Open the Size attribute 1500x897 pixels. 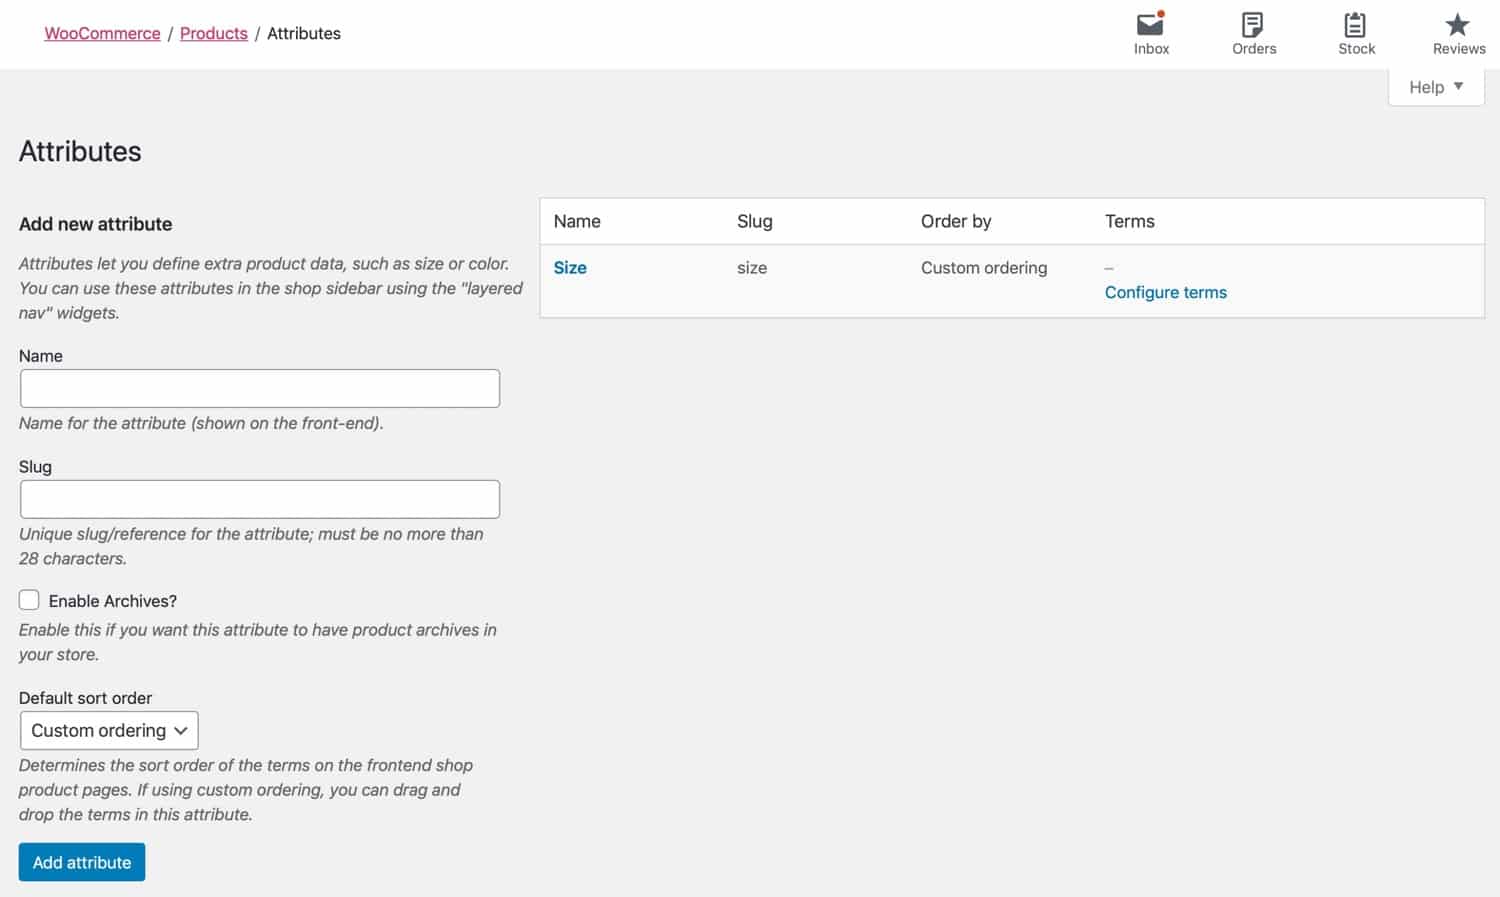click(570, 267)
